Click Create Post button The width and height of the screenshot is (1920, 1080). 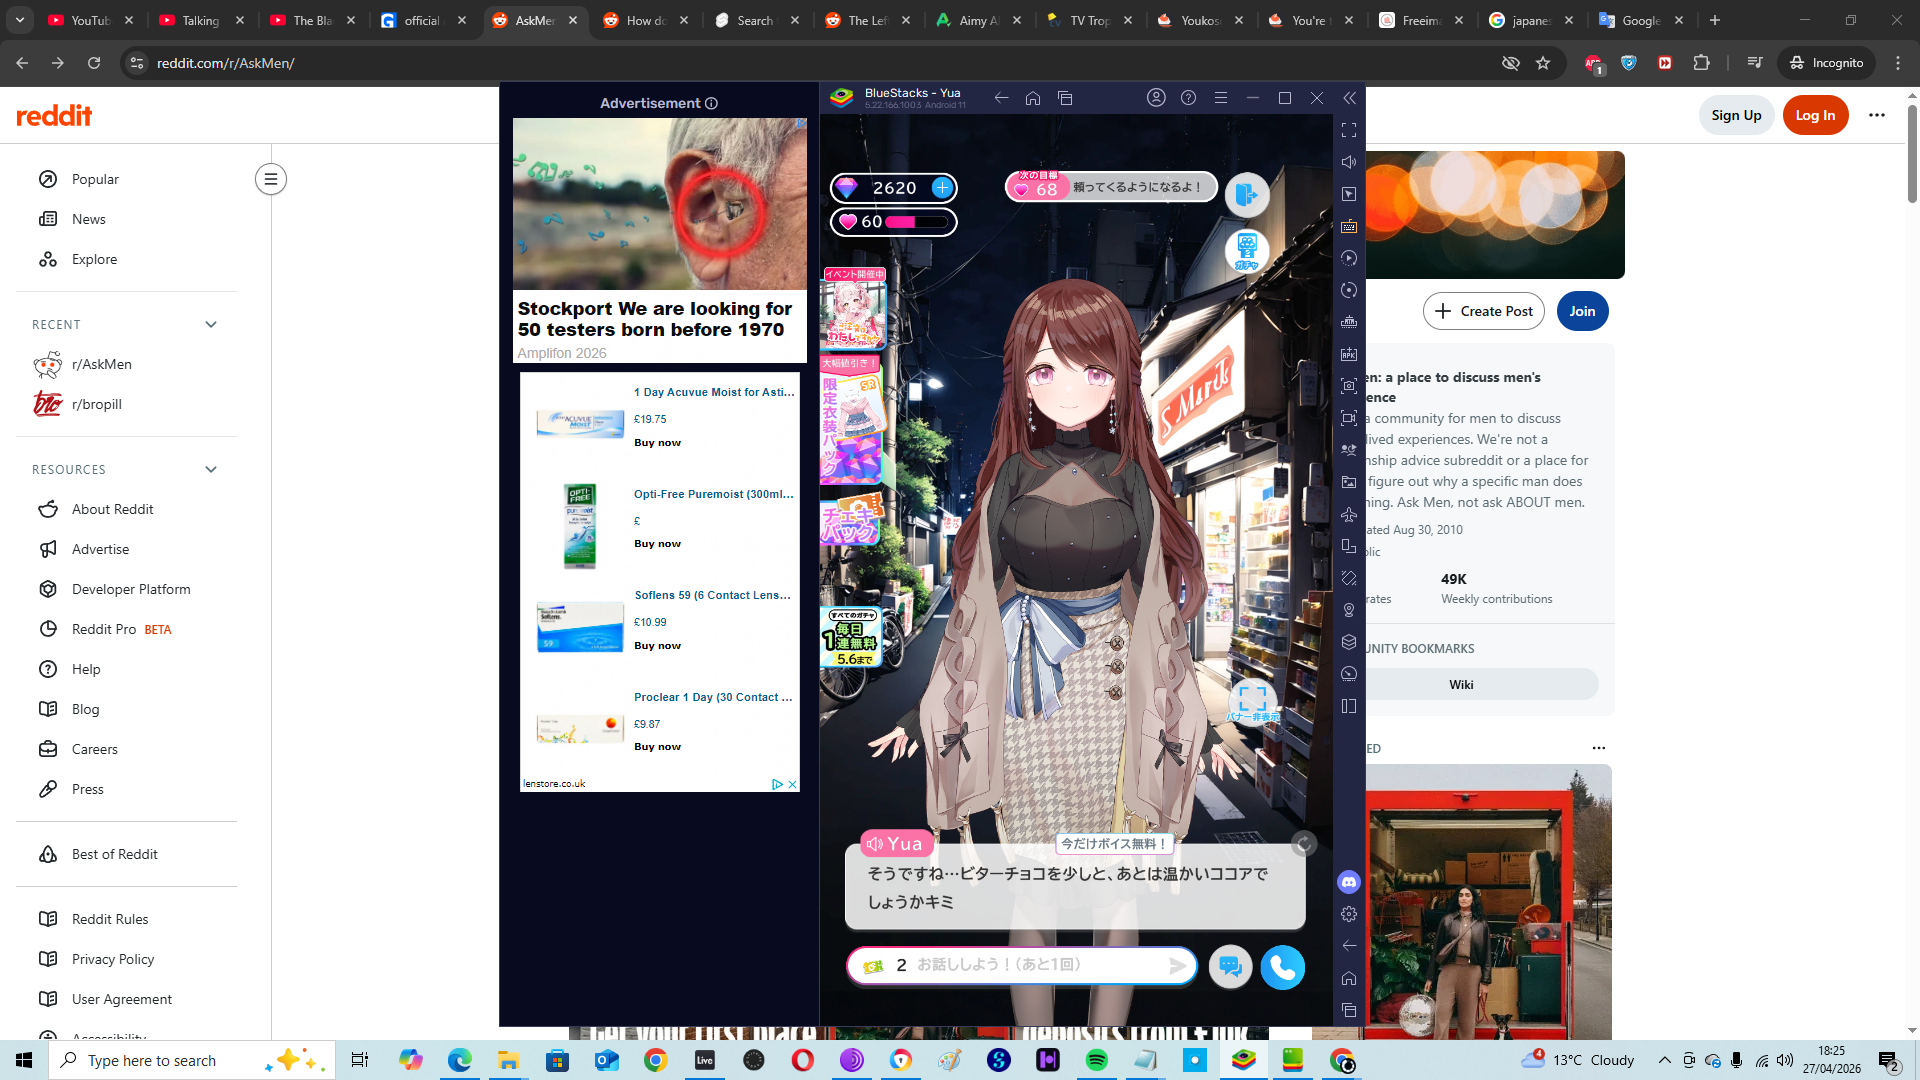click(1484, 311)
